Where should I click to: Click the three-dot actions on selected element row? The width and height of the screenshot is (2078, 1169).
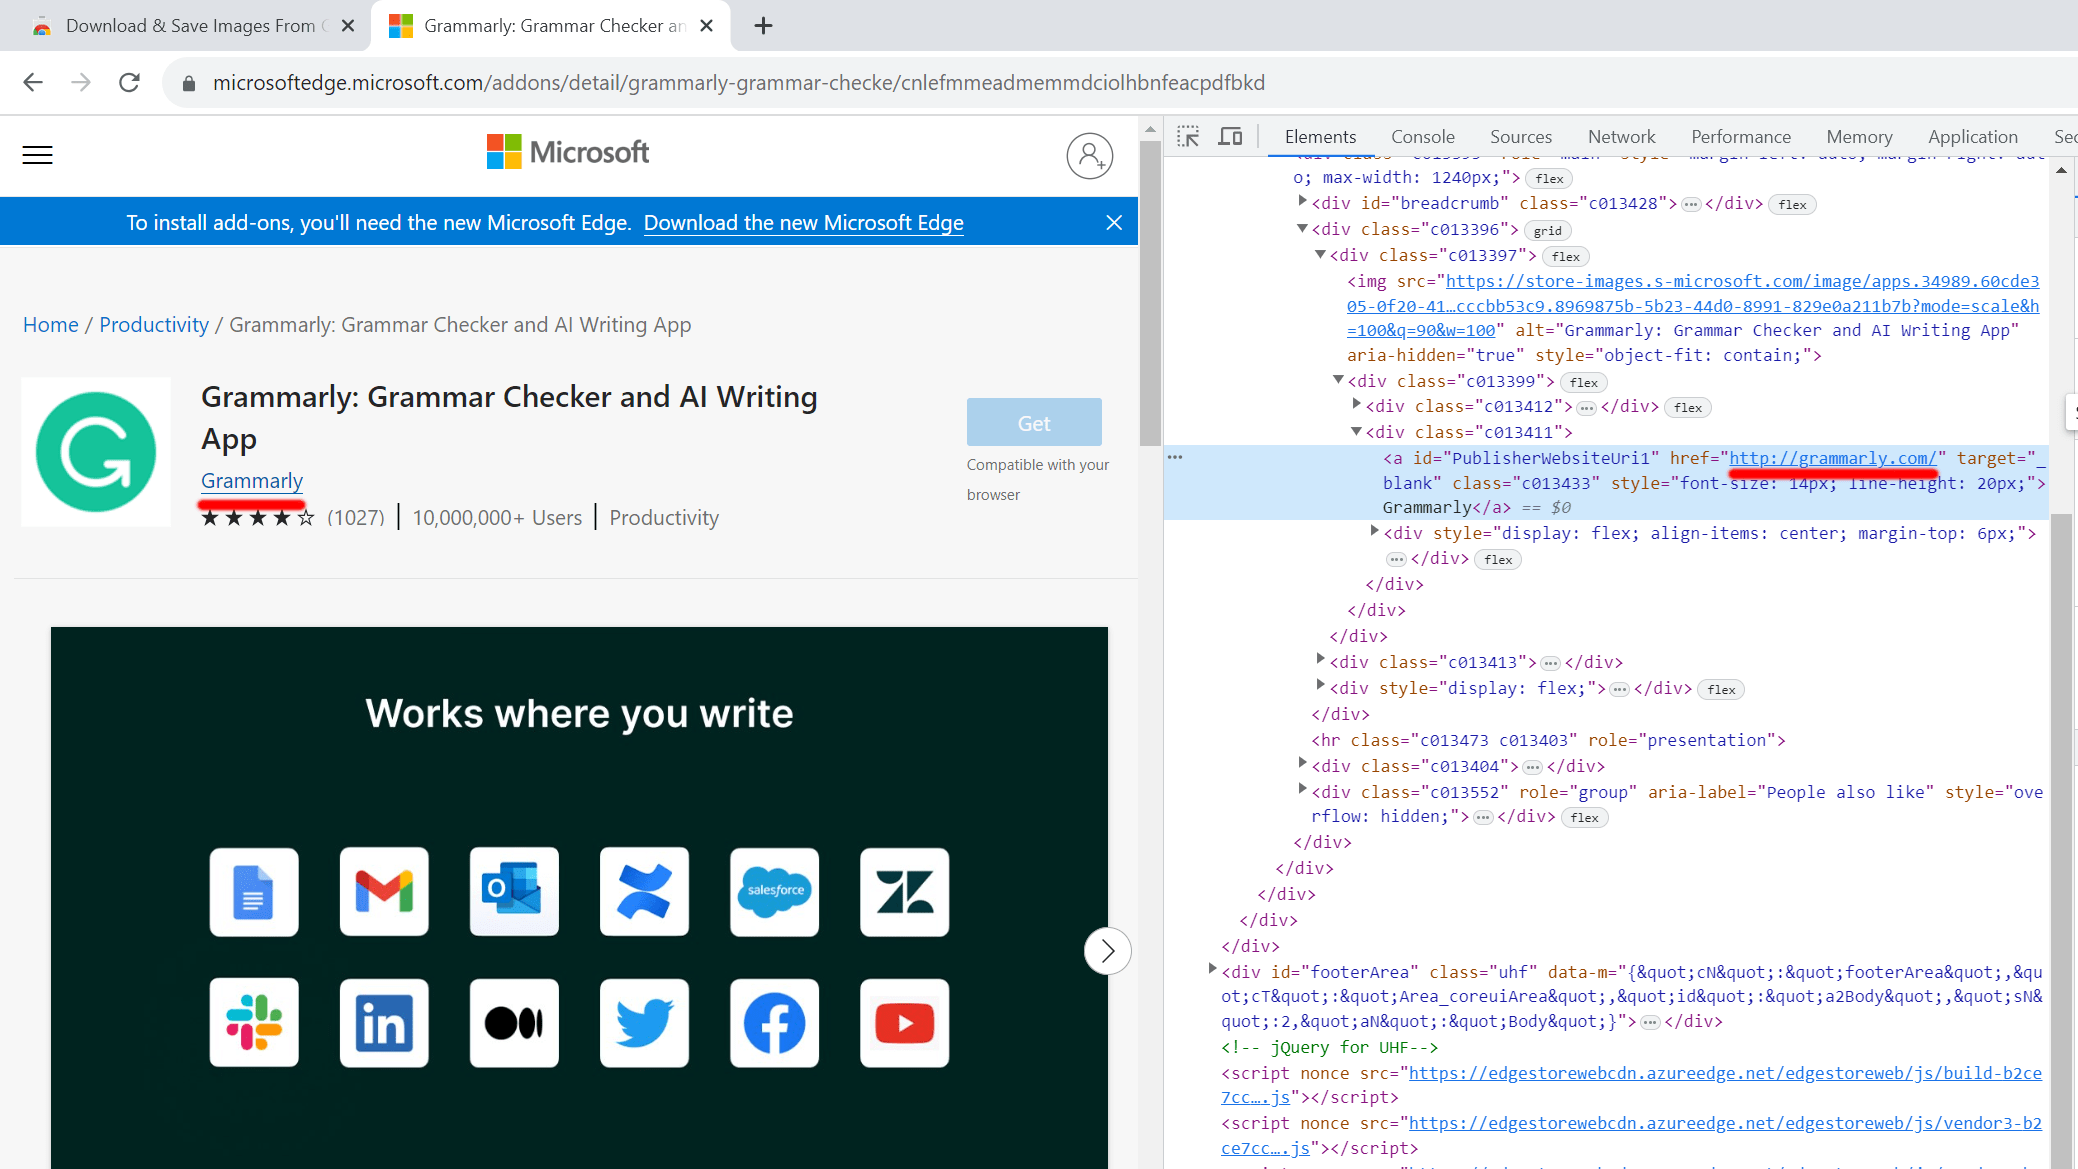[1175, 457]
